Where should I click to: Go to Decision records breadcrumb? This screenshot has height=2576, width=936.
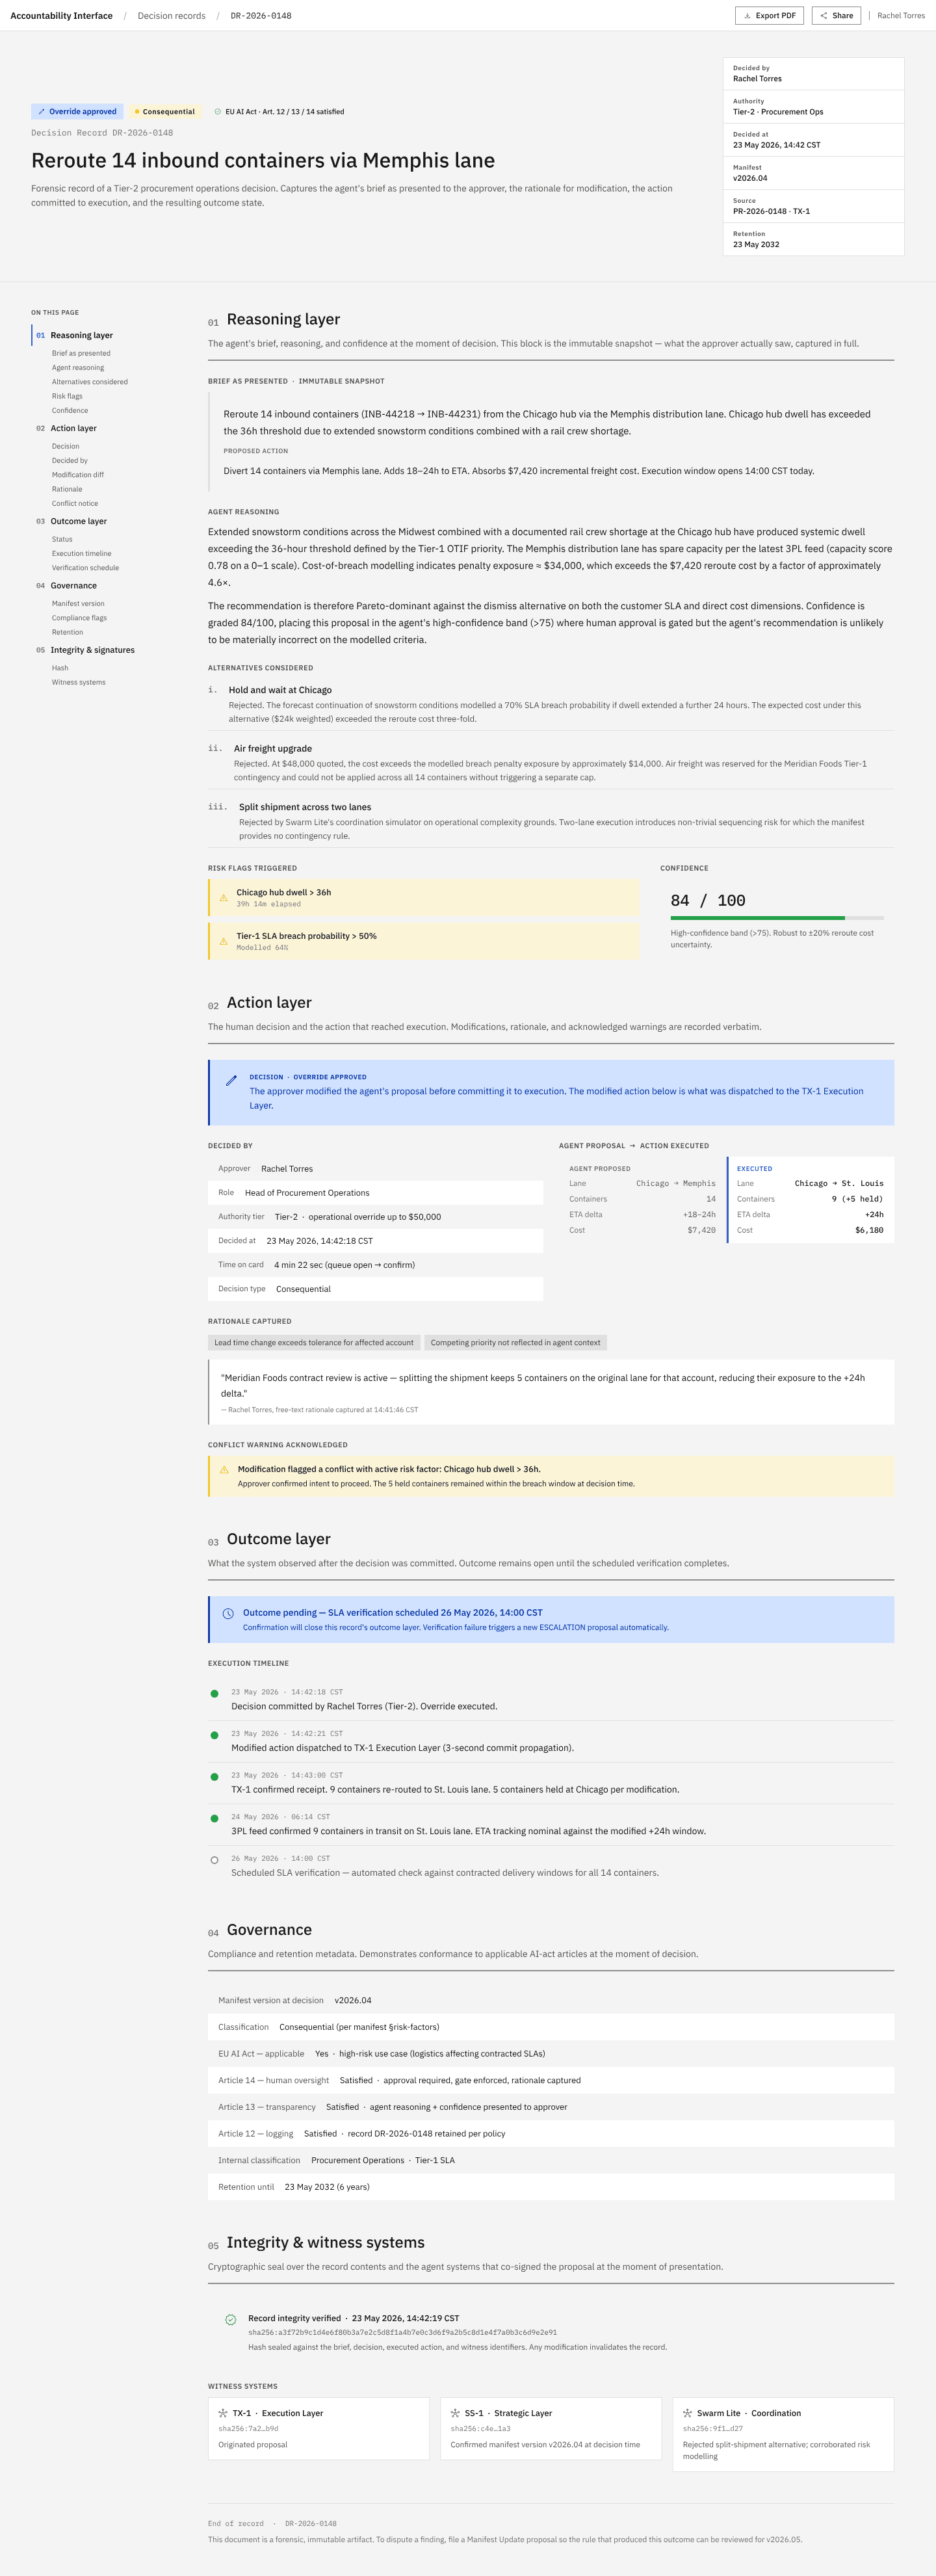click(x=171, y=16)
